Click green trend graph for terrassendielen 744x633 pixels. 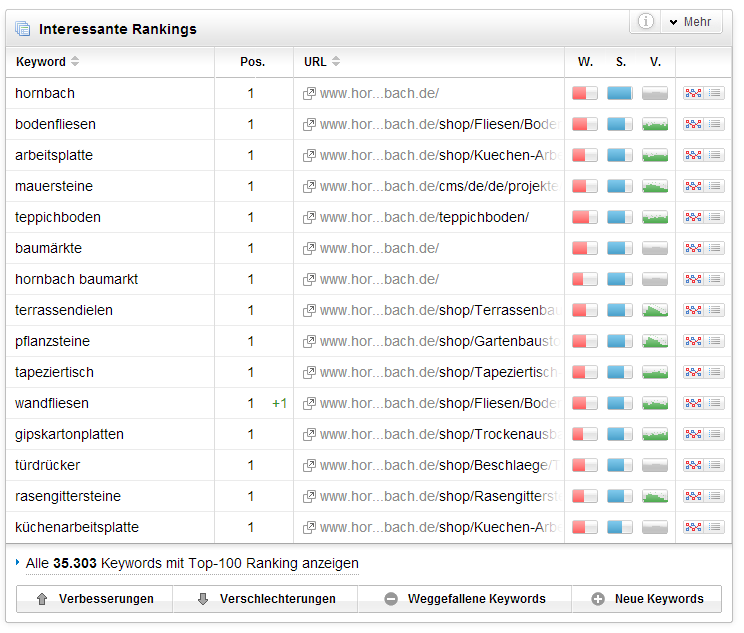(655, 310)
